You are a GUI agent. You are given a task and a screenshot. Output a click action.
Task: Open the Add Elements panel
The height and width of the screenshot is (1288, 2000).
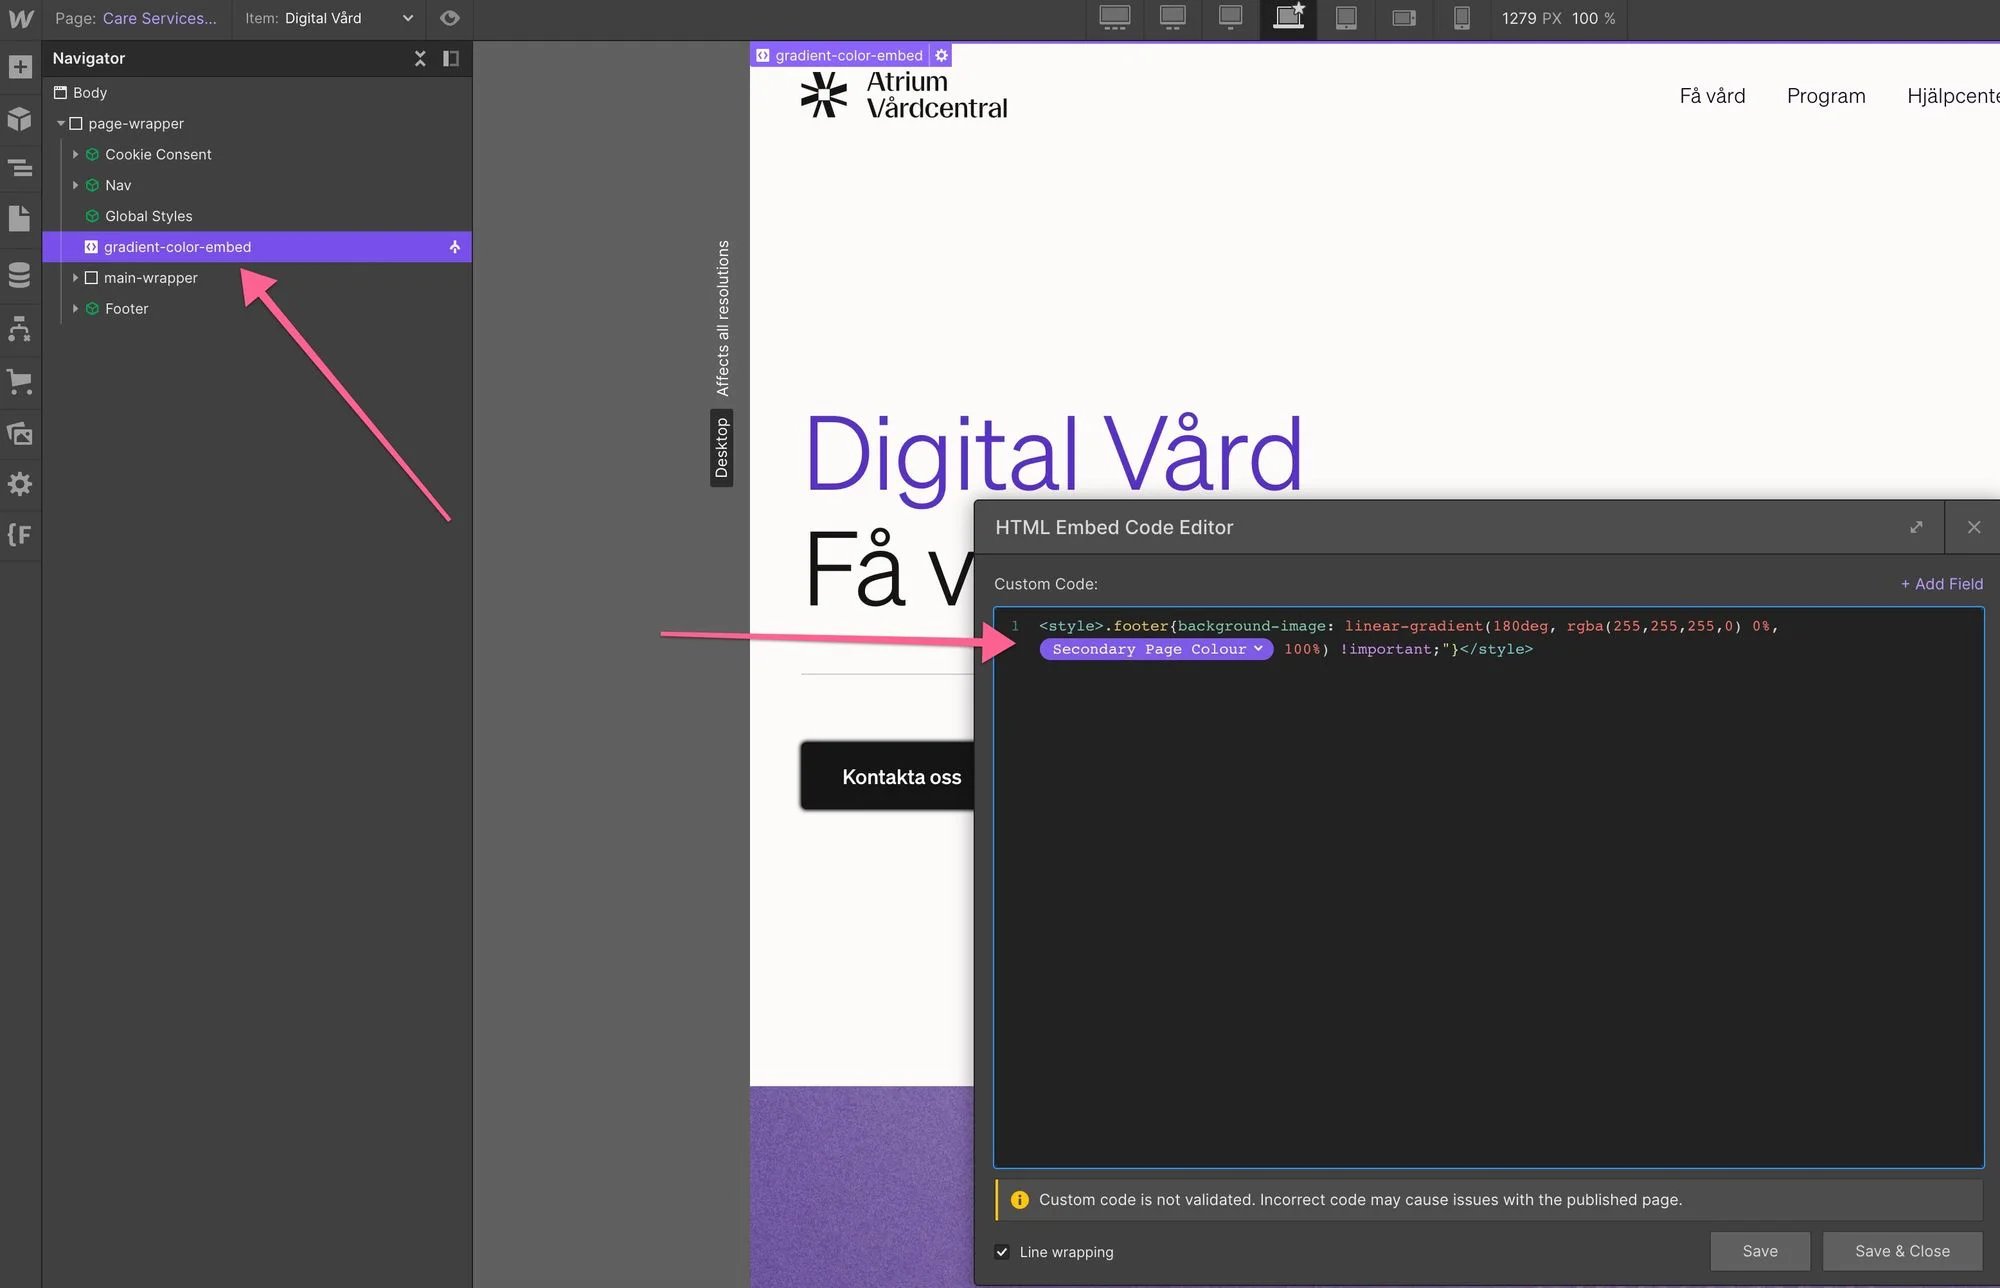pos(20,66)
